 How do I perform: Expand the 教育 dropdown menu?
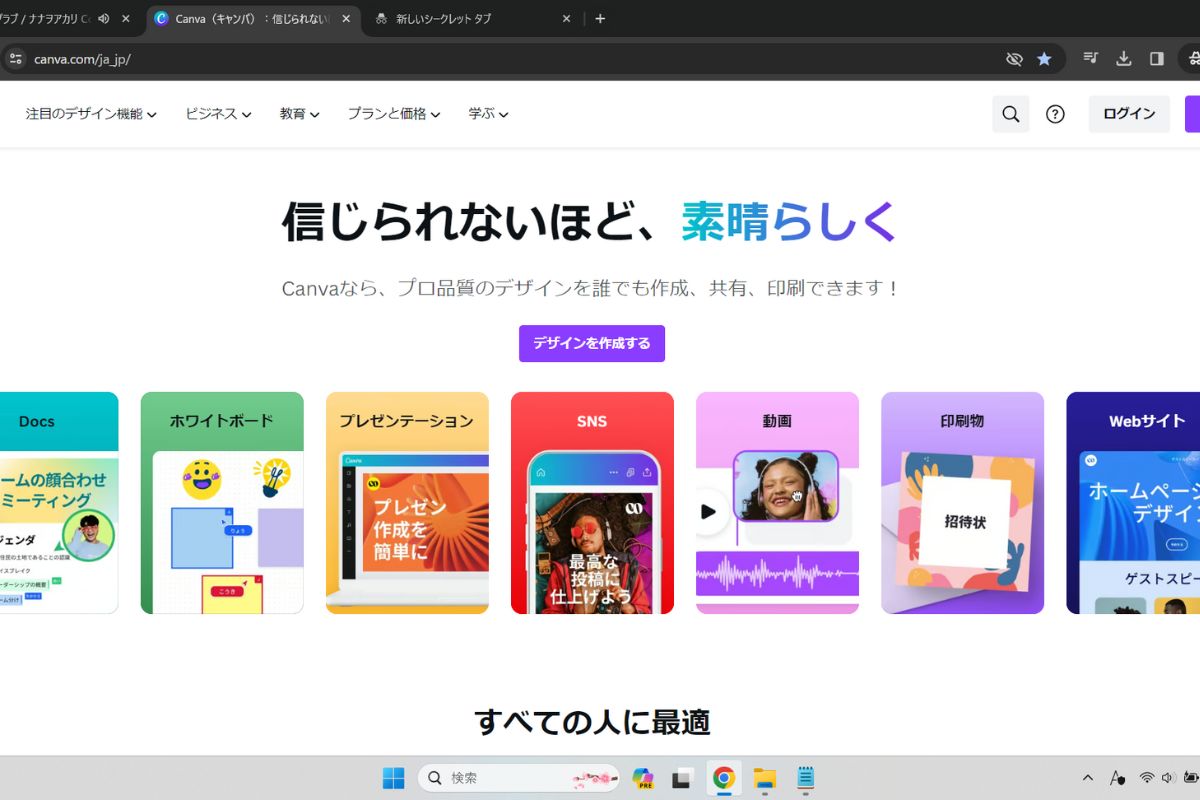(x=300, y=114)
